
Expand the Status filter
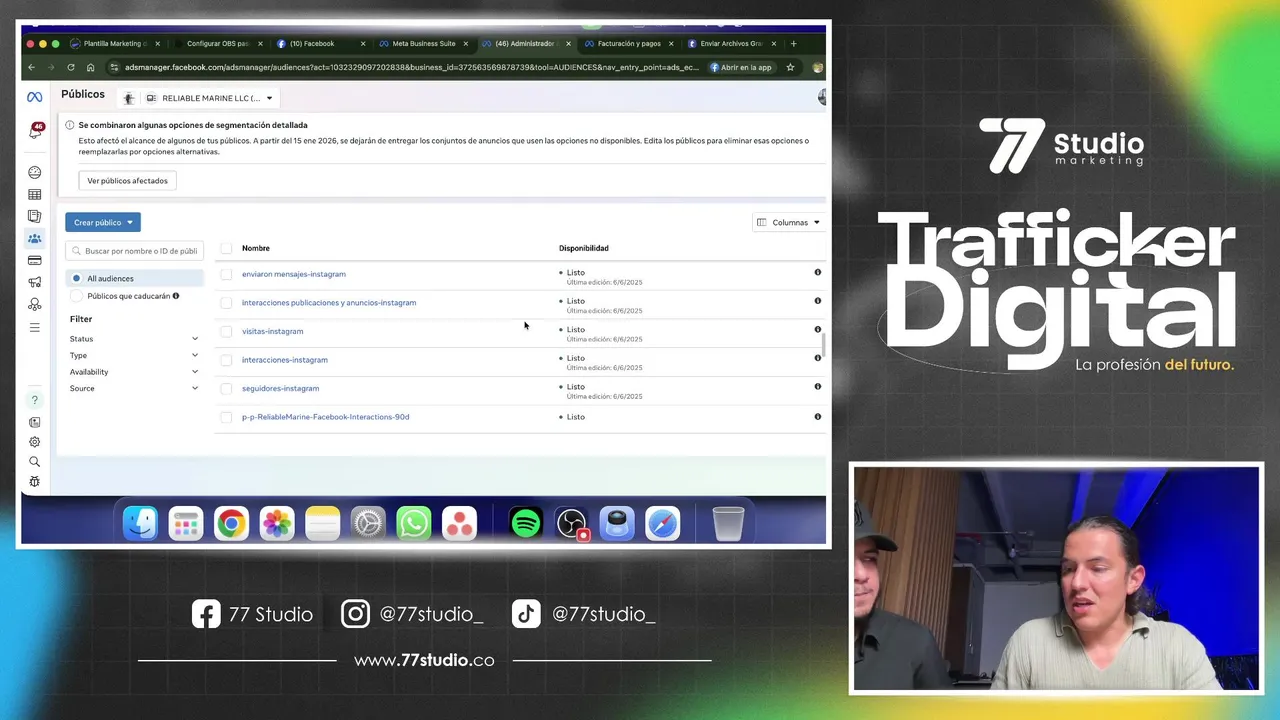[x=134, y=339]
